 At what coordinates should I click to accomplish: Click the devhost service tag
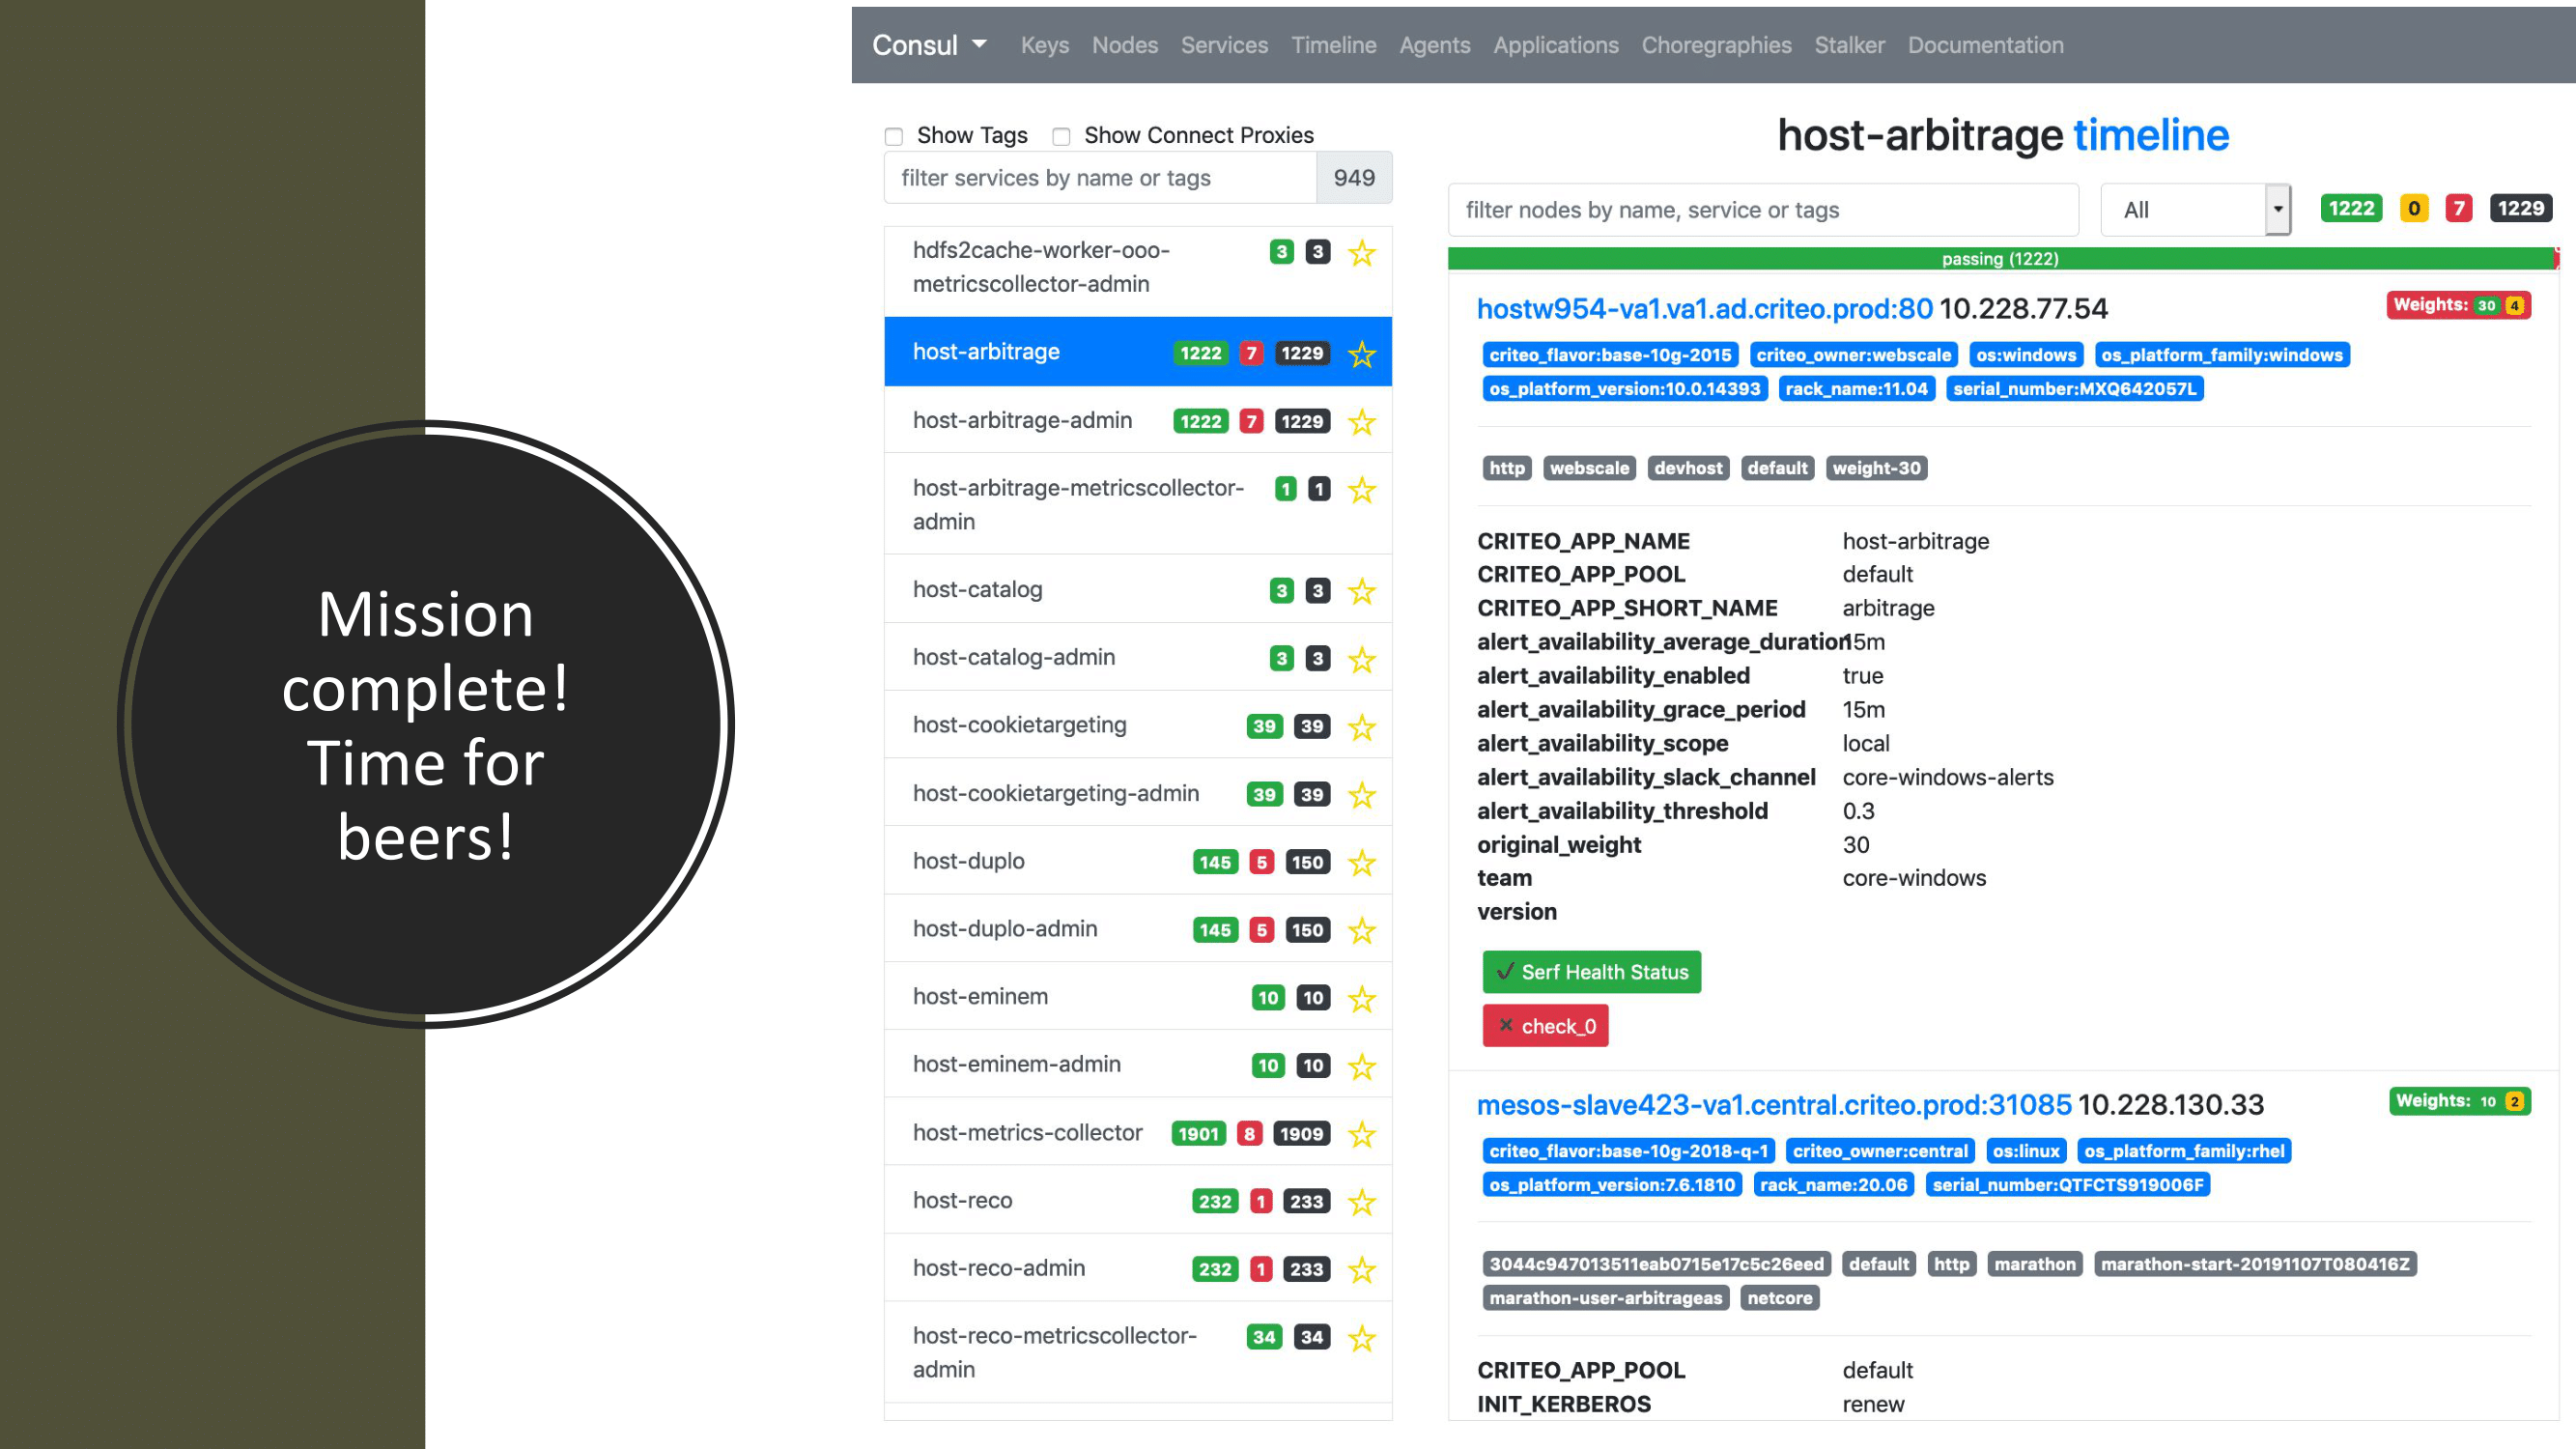(1688, 468)
